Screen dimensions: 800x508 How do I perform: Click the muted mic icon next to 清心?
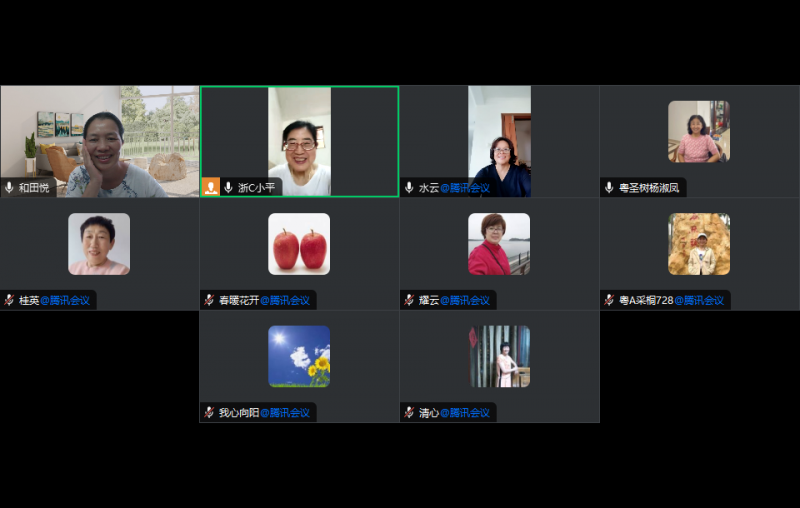[409, 412]
